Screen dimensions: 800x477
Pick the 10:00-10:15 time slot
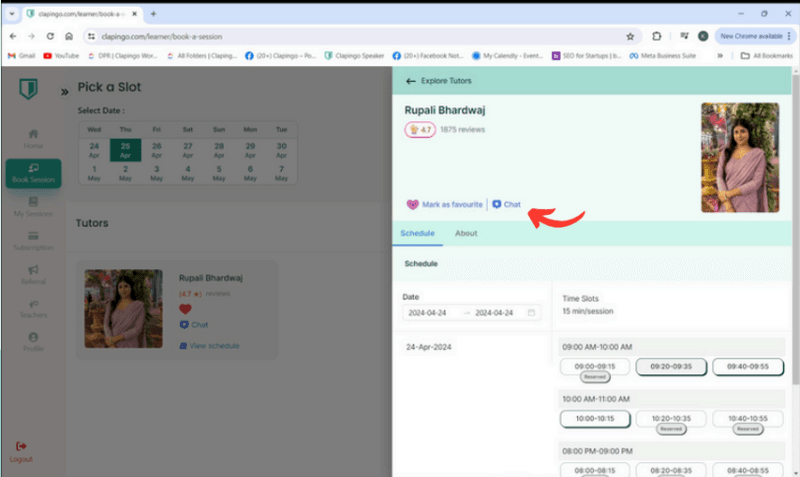click(595, 418)
